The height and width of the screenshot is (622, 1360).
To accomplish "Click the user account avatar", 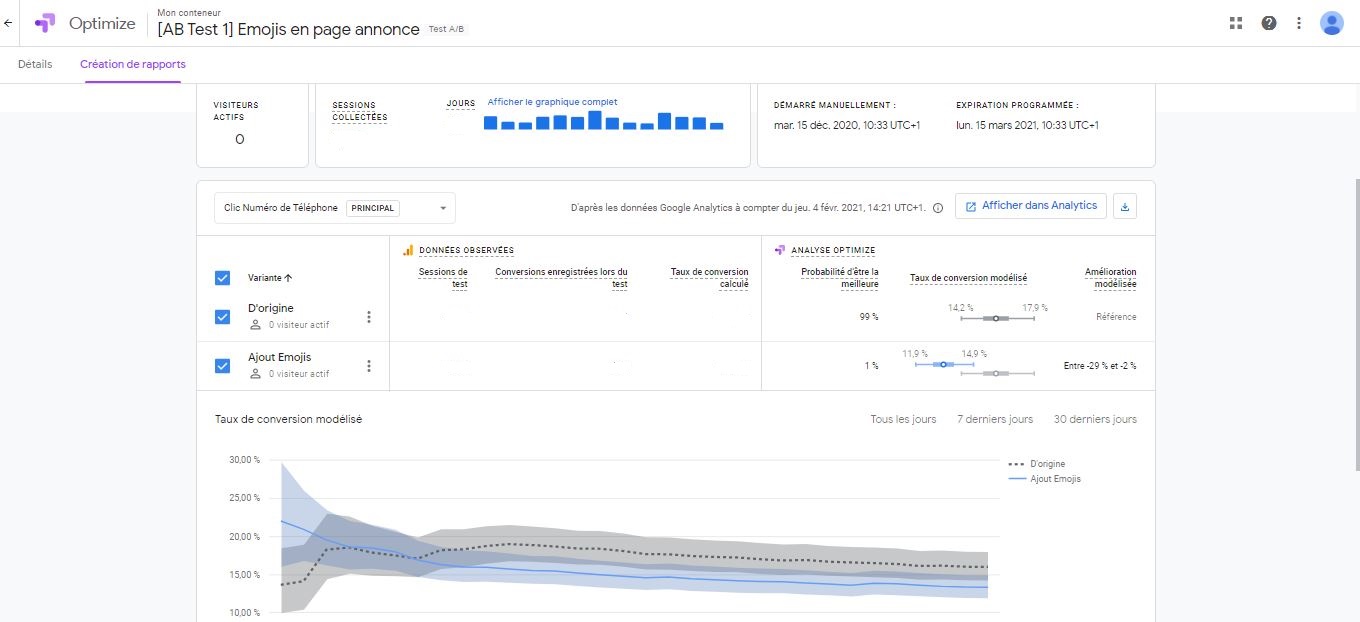I will (x=1331, y=23).
